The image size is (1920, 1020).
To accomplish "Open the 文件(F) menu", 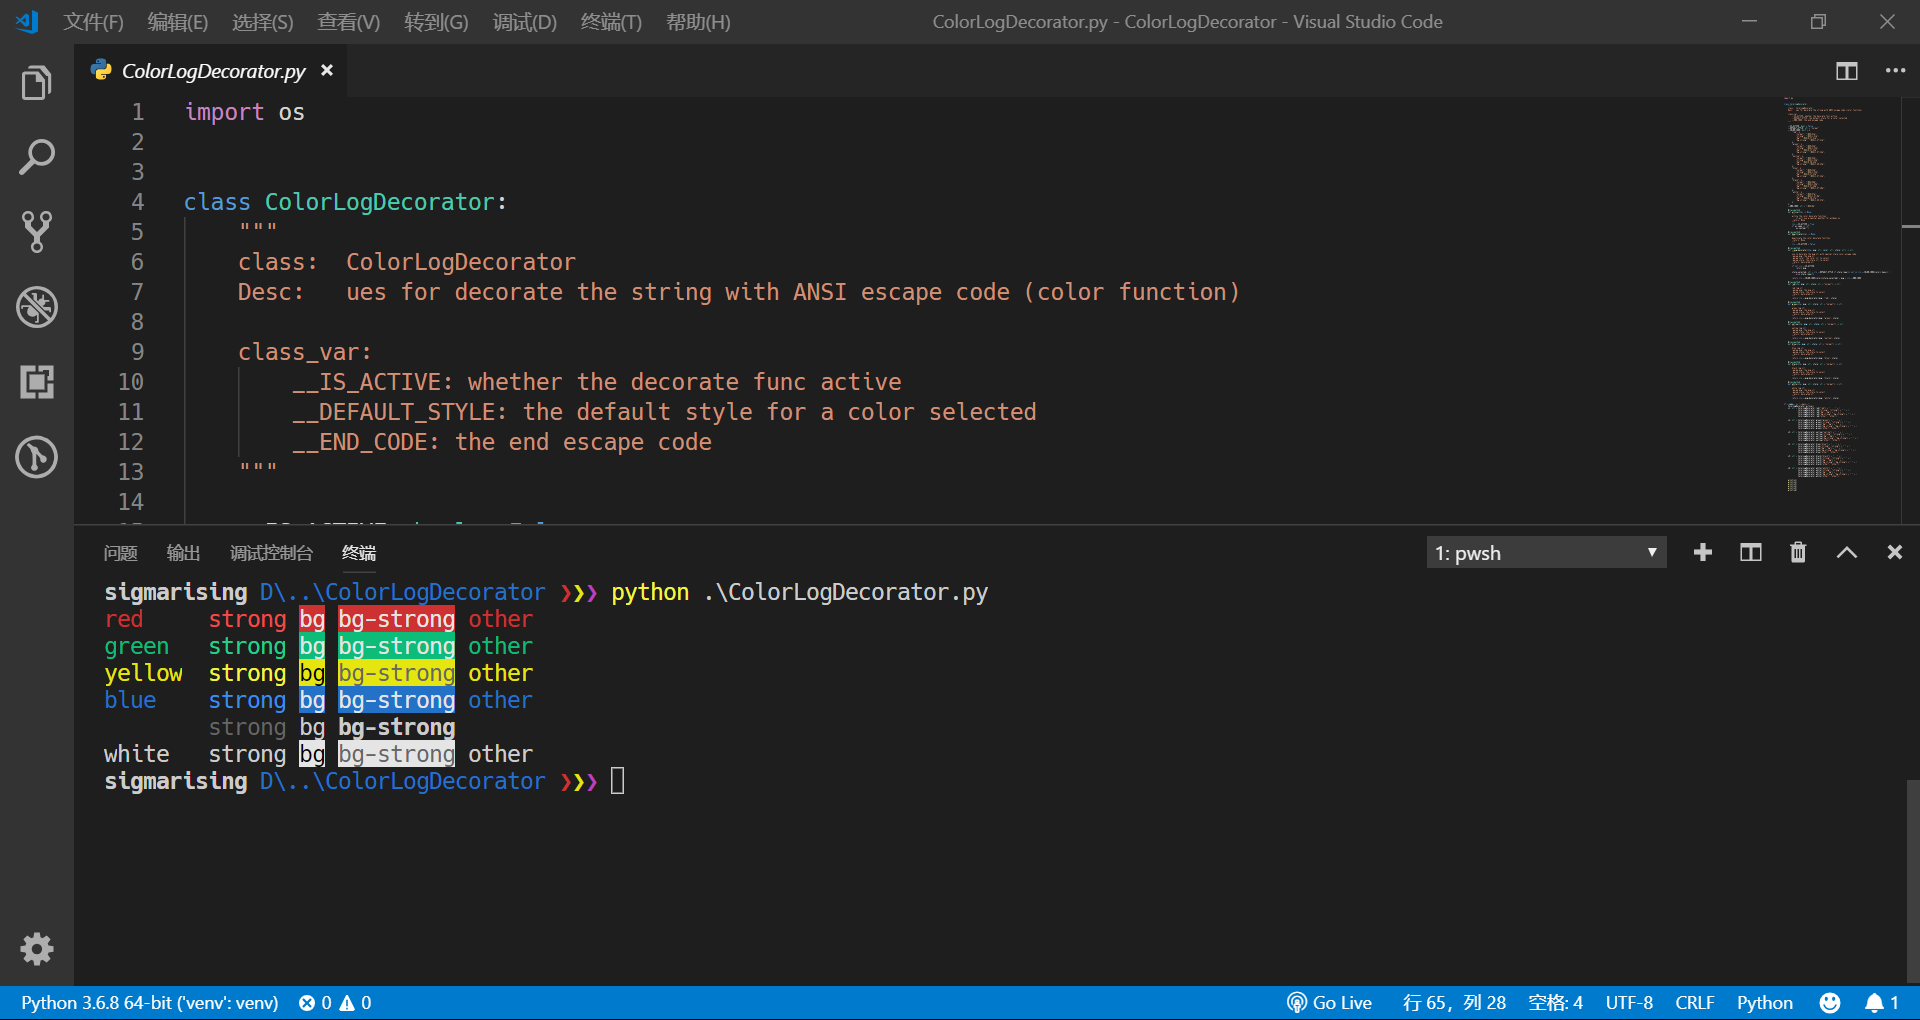I will coord(92,21).
